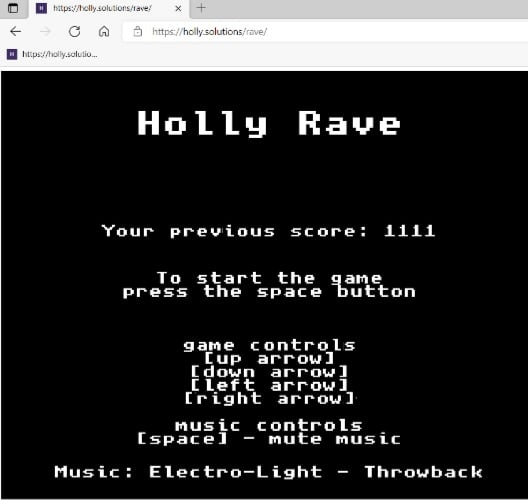The width and height of the screenshot is (528, 504).
Task: Click the 'Your previous score: 1111' text
Action: click(268, 231)
